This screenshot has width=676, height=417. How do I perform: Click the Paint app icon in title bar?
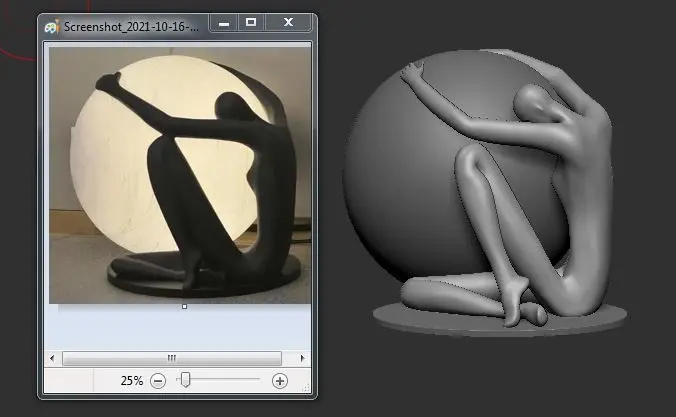(x=52, y=27)
